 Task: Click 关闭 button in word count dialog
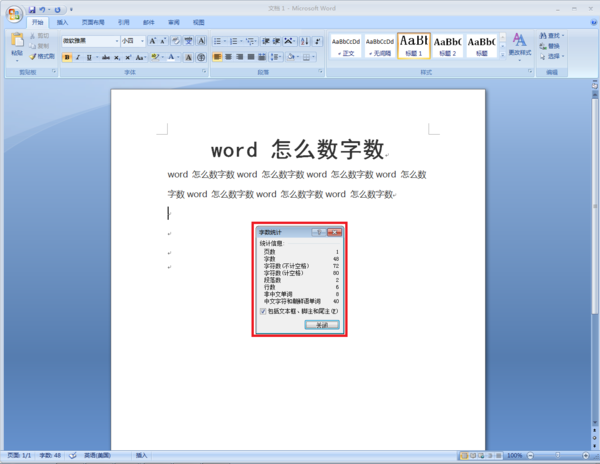[322, 325]
